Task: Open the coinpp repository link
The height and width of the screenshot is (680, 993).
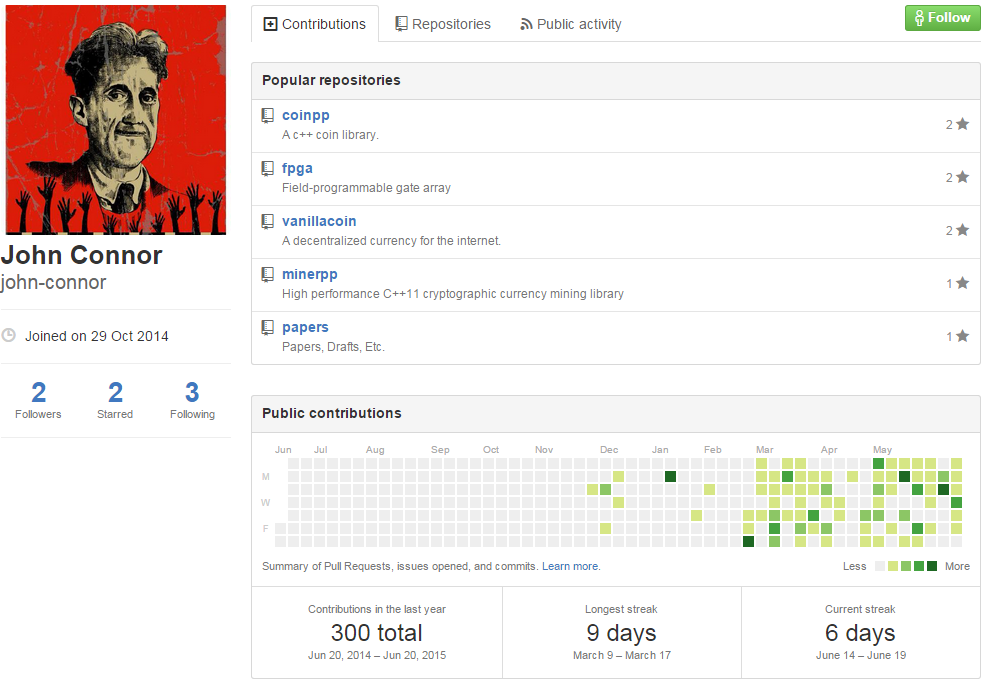Action: tap(306, 115)
